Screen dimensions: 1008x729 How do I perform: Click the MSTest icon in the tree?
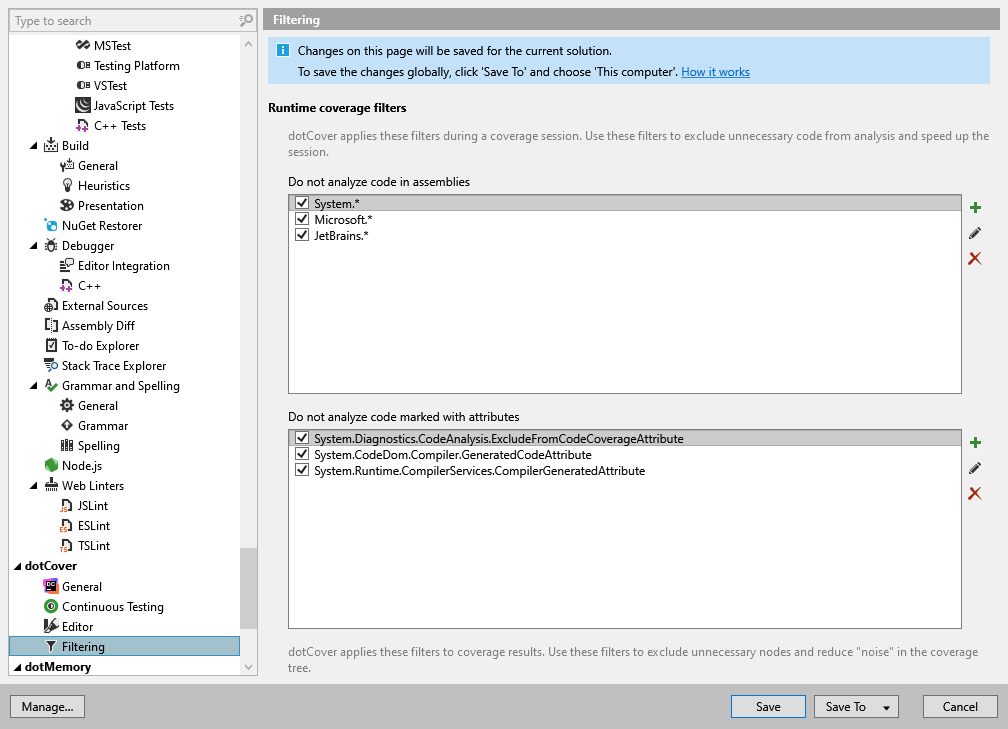(x=82, y=45)
